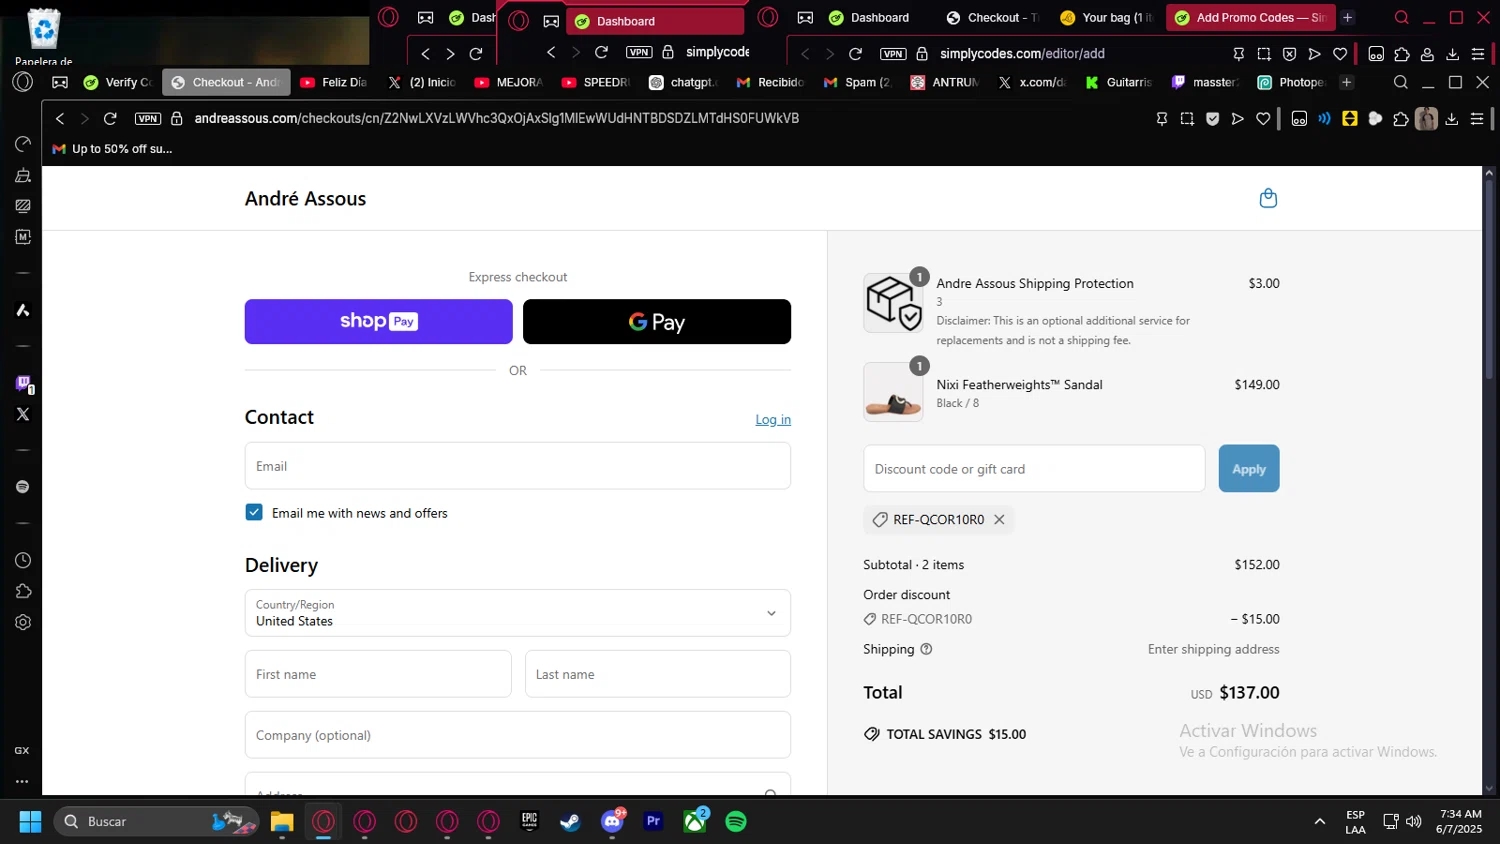The height and width of the screenshot is (844, 1500).
Task: Go back in the checkout window
Action: (60, 119)
